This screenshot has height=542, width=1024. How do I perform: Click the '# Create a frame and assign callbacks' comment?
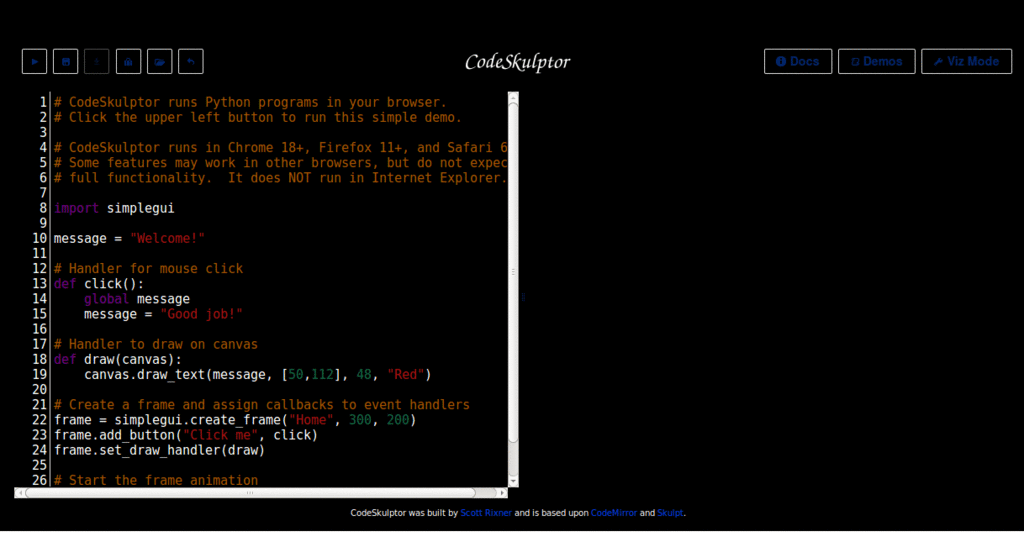click(x=262, y=405)
